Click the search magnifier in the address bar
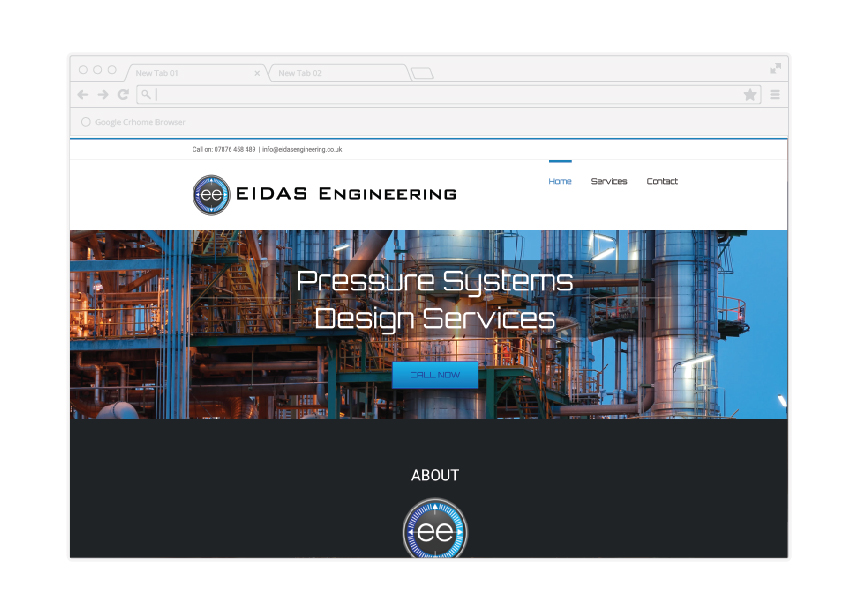 147,94
